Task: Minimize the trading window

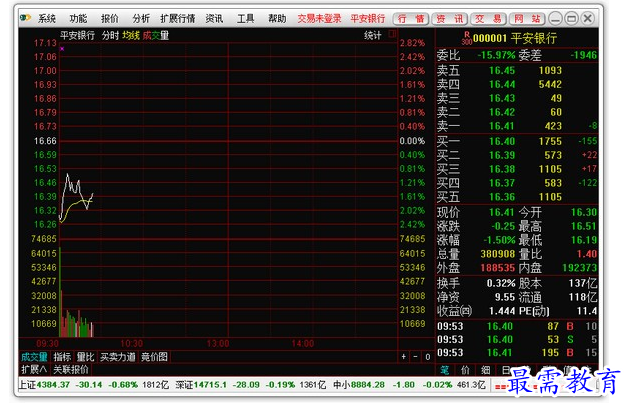Action: coord(556,18)
